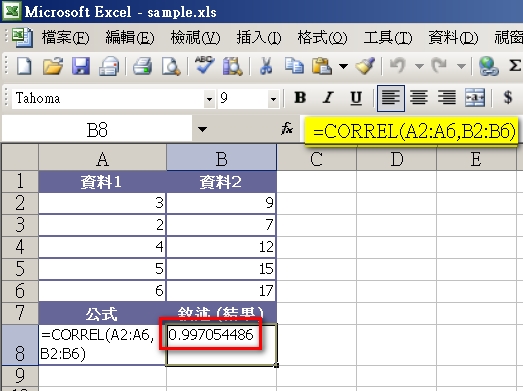Viewport: 523px width, 391px height.
Task: Select row 8 header
Action: pos(20,345)
